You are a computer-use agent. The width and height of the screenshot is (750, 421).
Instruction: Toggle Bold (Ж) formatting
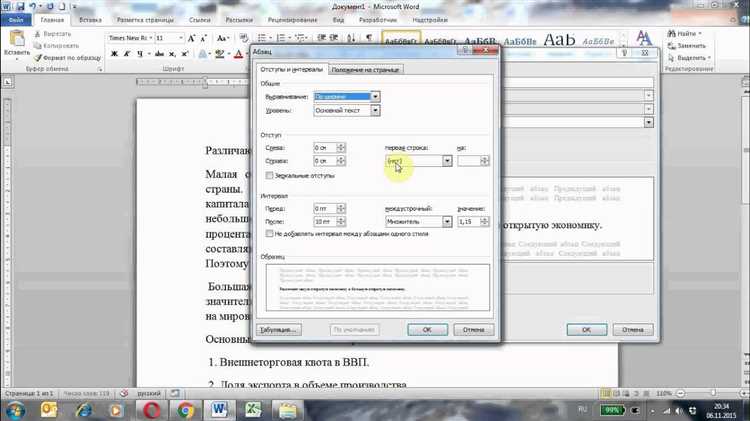coord(114,54)
